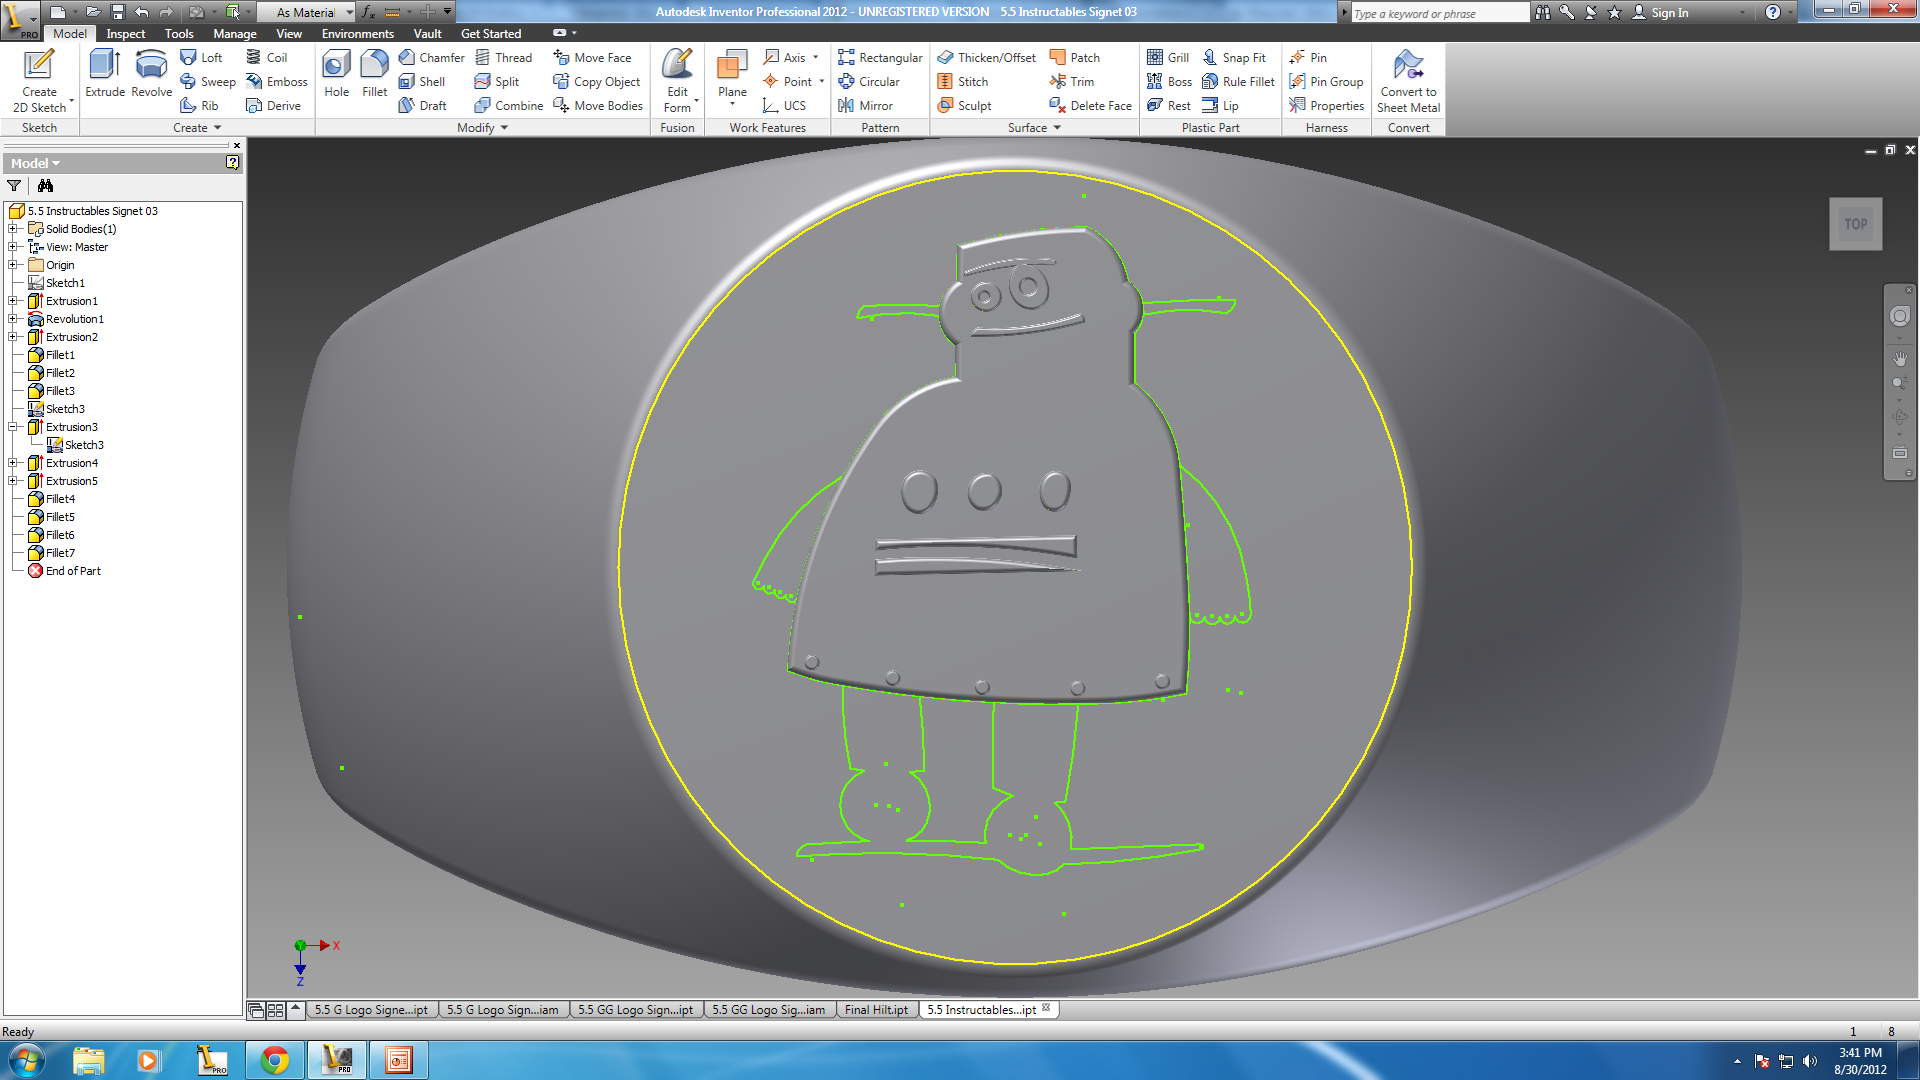Expand the Extrusion1 node
The width and height of the screenshot is (1920, 1080).
pyautogui.click(x=13, y=301)
